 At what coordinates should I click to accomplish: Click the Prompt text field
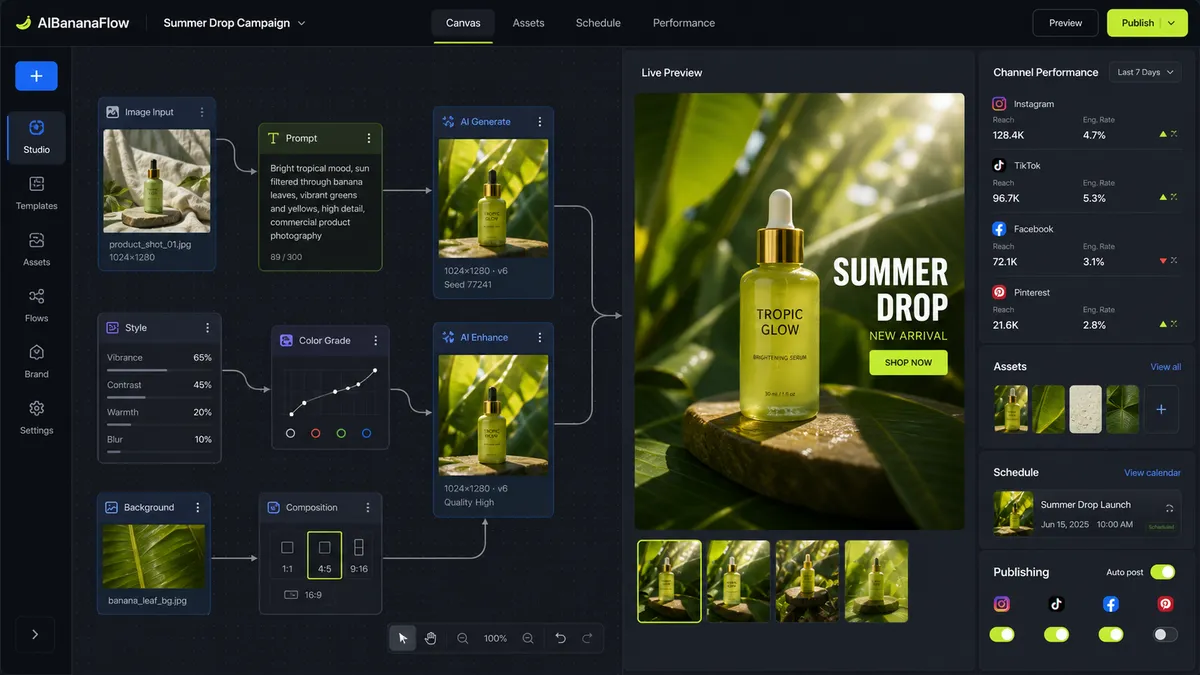coord(320,202)
